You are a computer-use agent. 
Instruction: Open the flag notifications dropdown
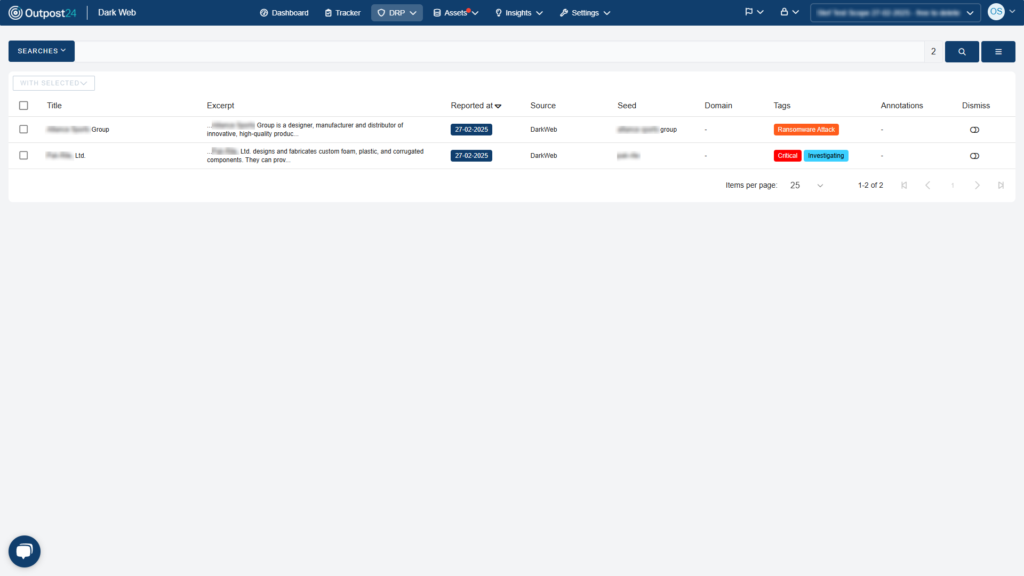[x=754, y=12]
